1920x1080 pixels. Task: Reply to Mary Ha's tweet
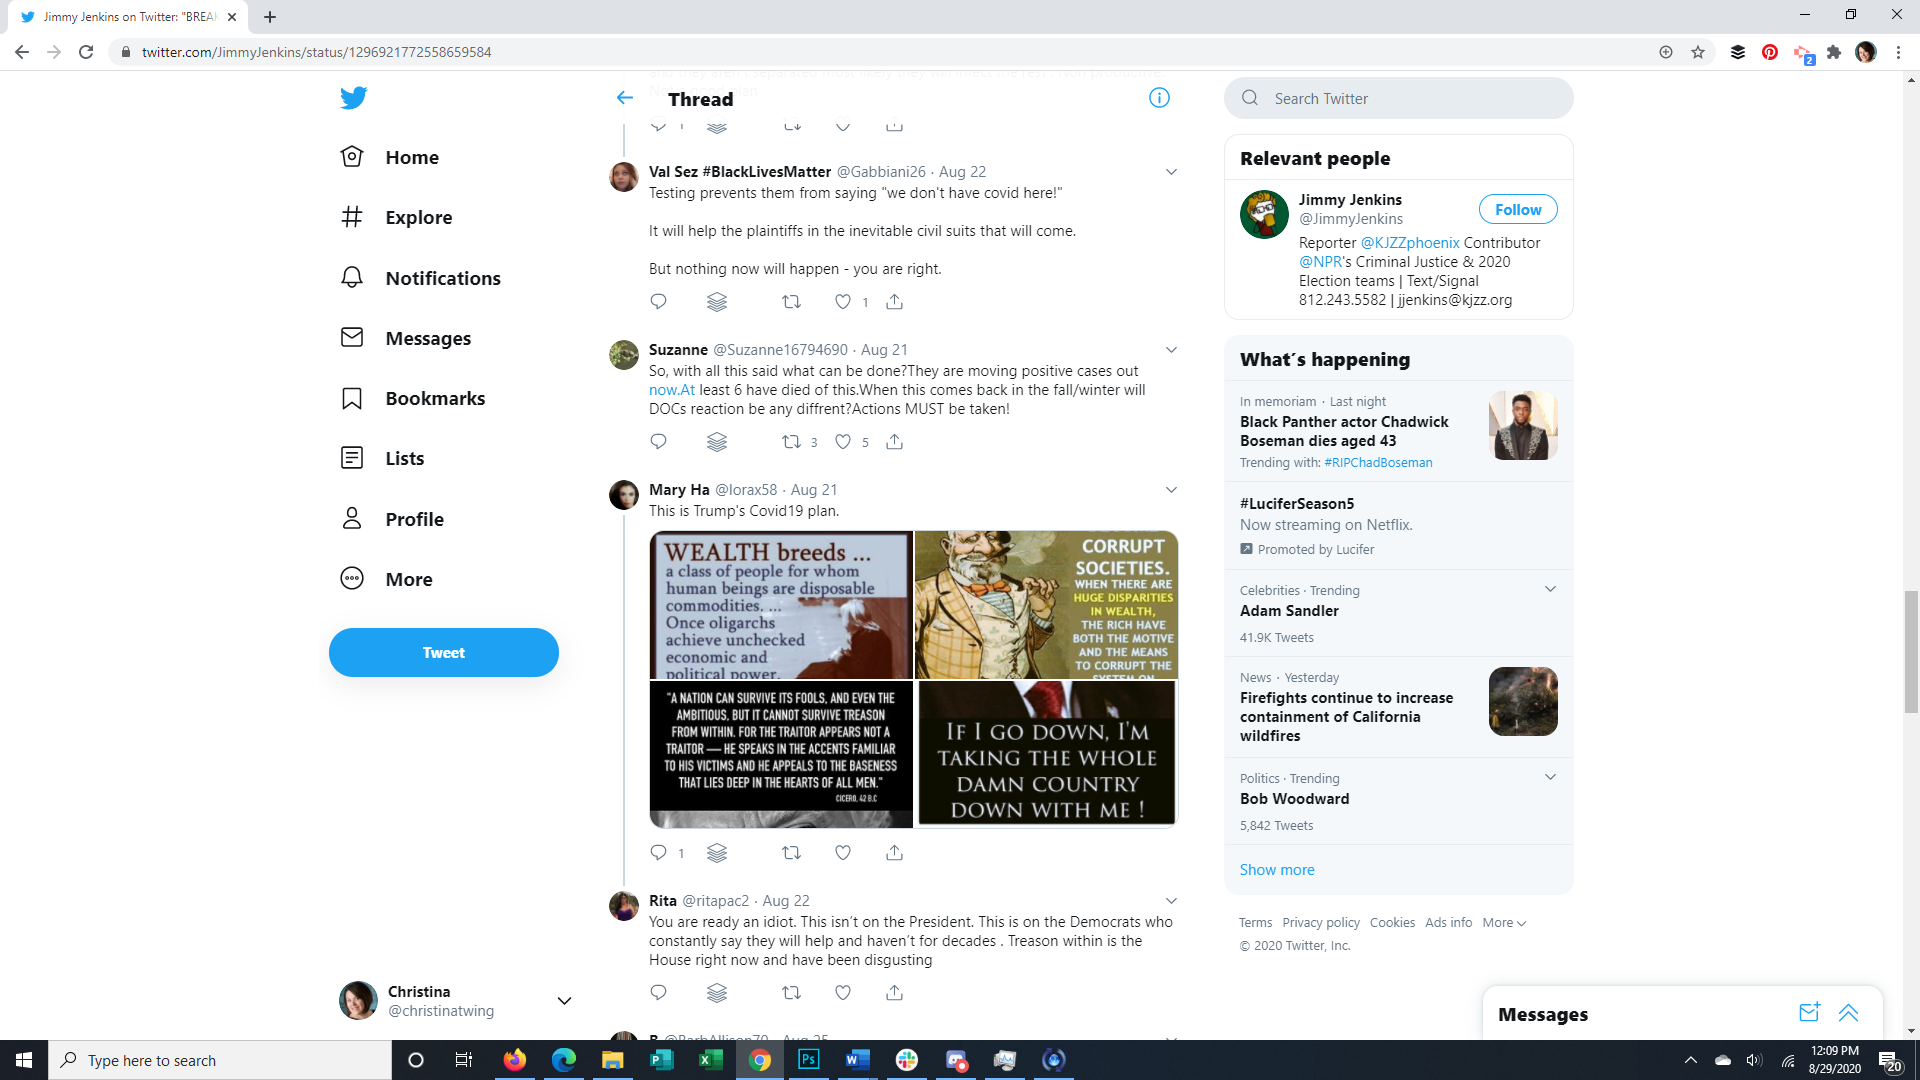[658, 853]
